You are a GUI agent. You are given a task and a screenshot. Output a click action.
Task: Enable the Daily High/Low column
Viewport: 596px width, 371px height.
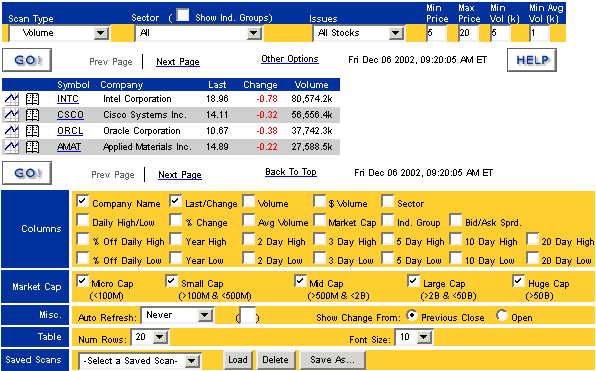pos(82,220)
